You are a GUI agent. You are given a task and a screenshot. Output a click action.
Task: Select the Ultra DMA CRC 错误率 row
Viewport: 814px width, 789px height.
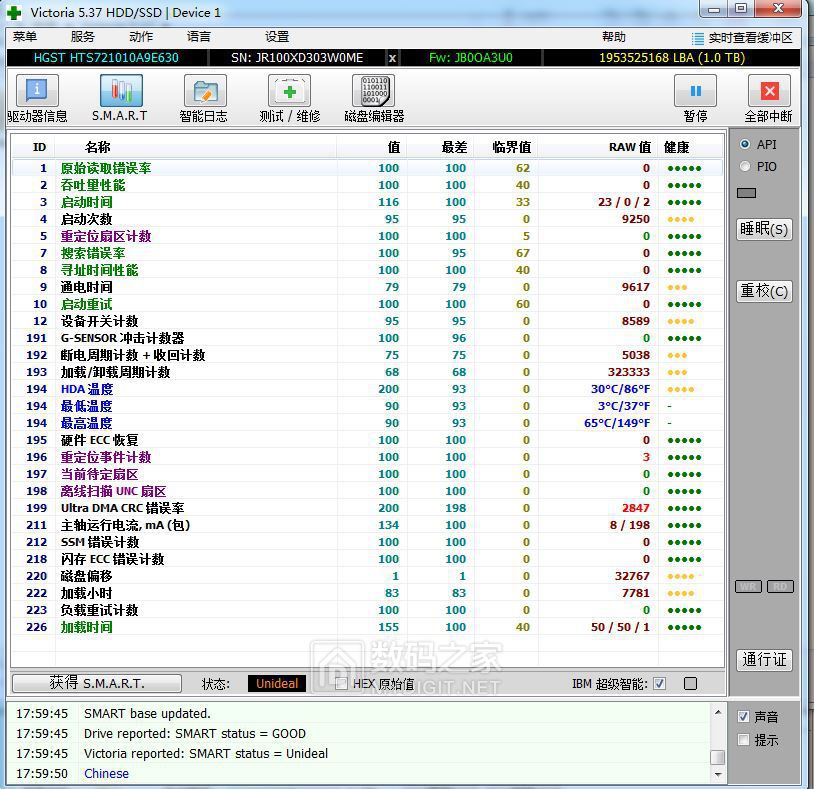point(367,508)
